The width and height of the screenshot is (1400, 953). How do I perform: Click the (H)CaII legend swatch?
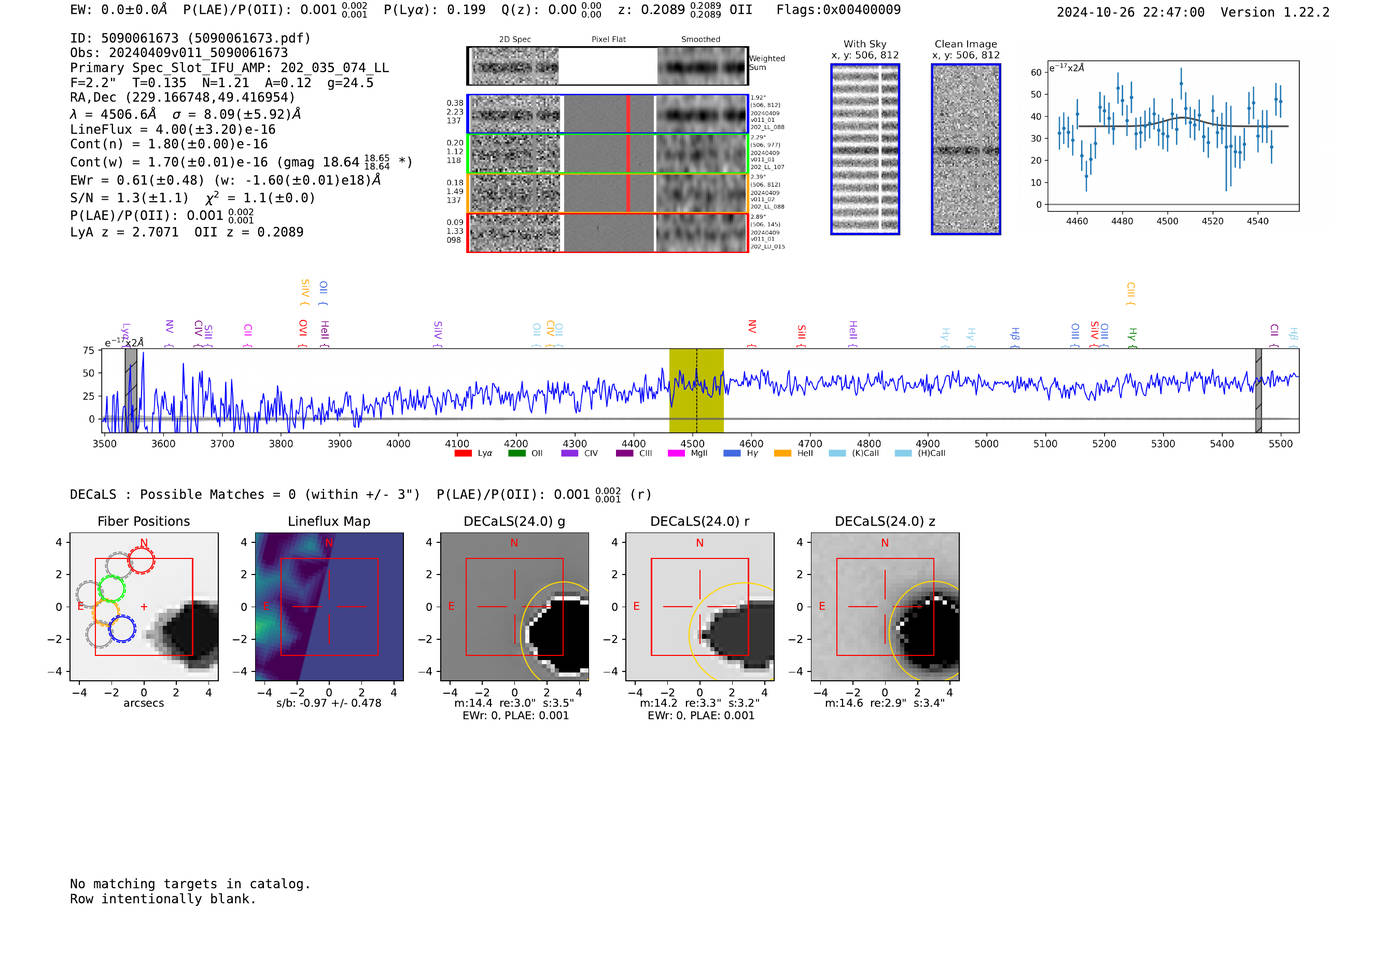click(903, 453)
